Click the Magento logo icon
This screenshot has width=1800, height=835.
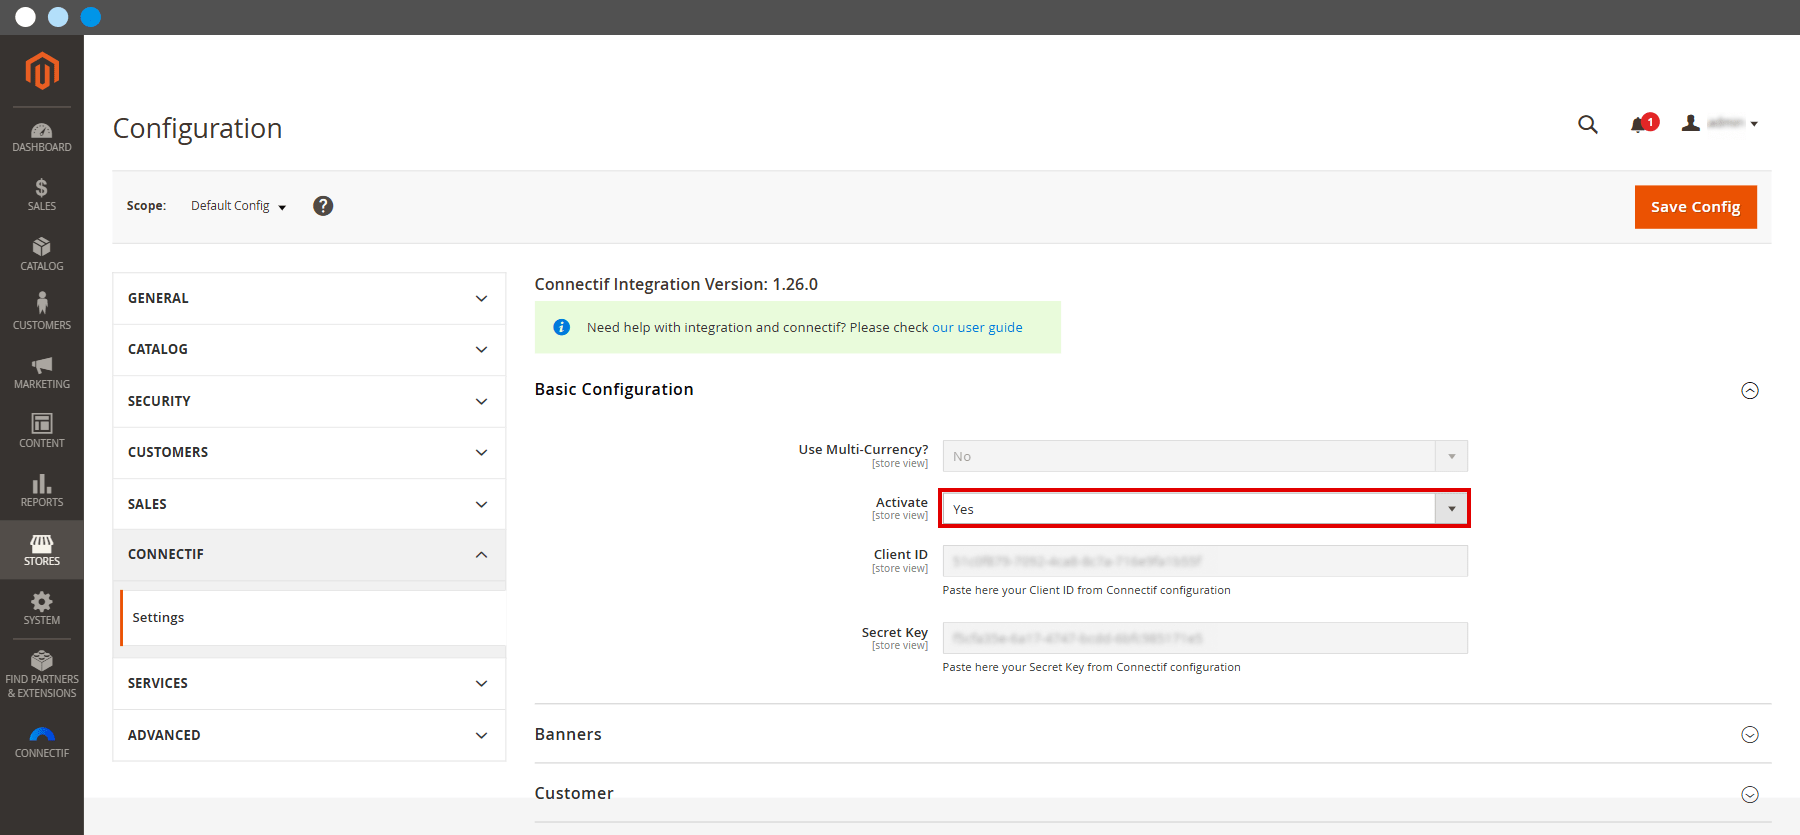coord(42,71)
